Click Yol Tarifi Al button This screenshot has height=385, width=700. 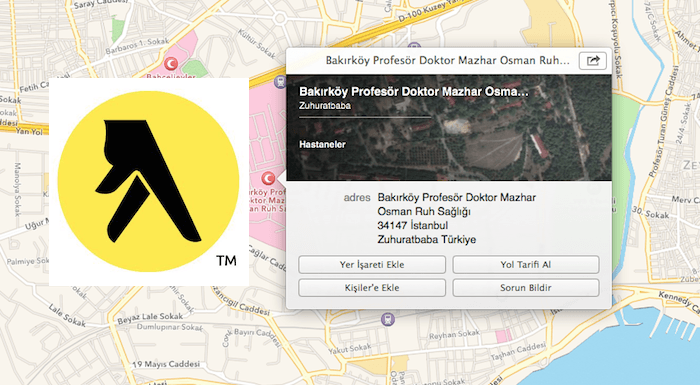pos(525,264)
